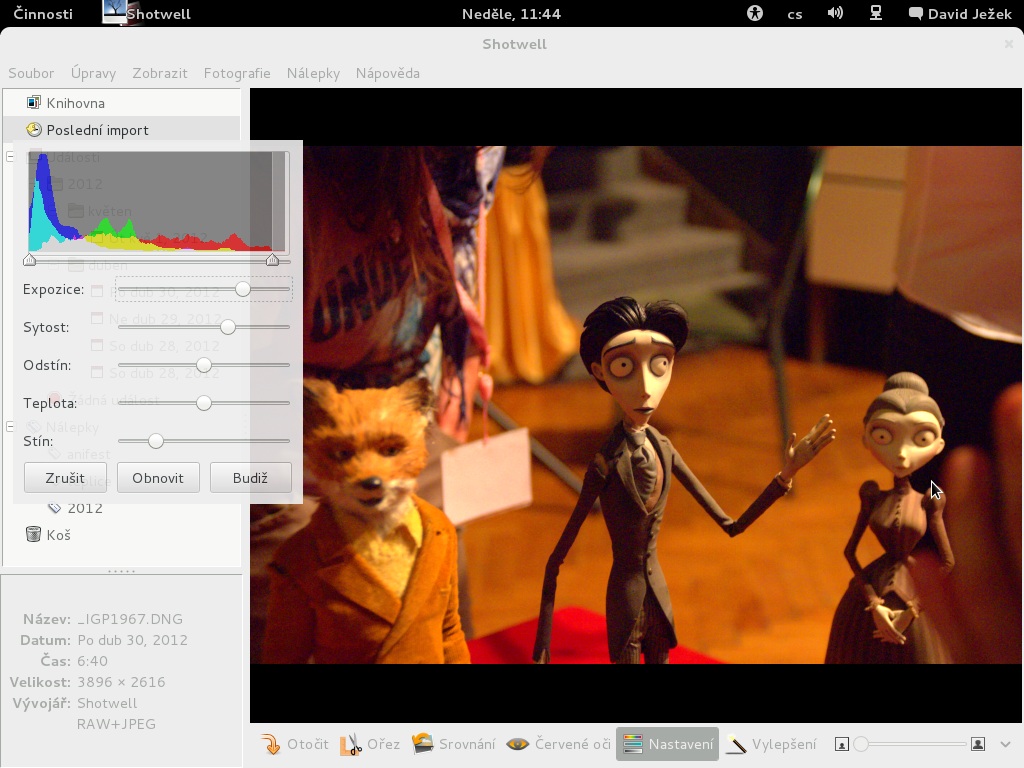Click the file name _IGP1967.DNG
The width and height of the screenshot is (1024, 768).
[130, 619]
